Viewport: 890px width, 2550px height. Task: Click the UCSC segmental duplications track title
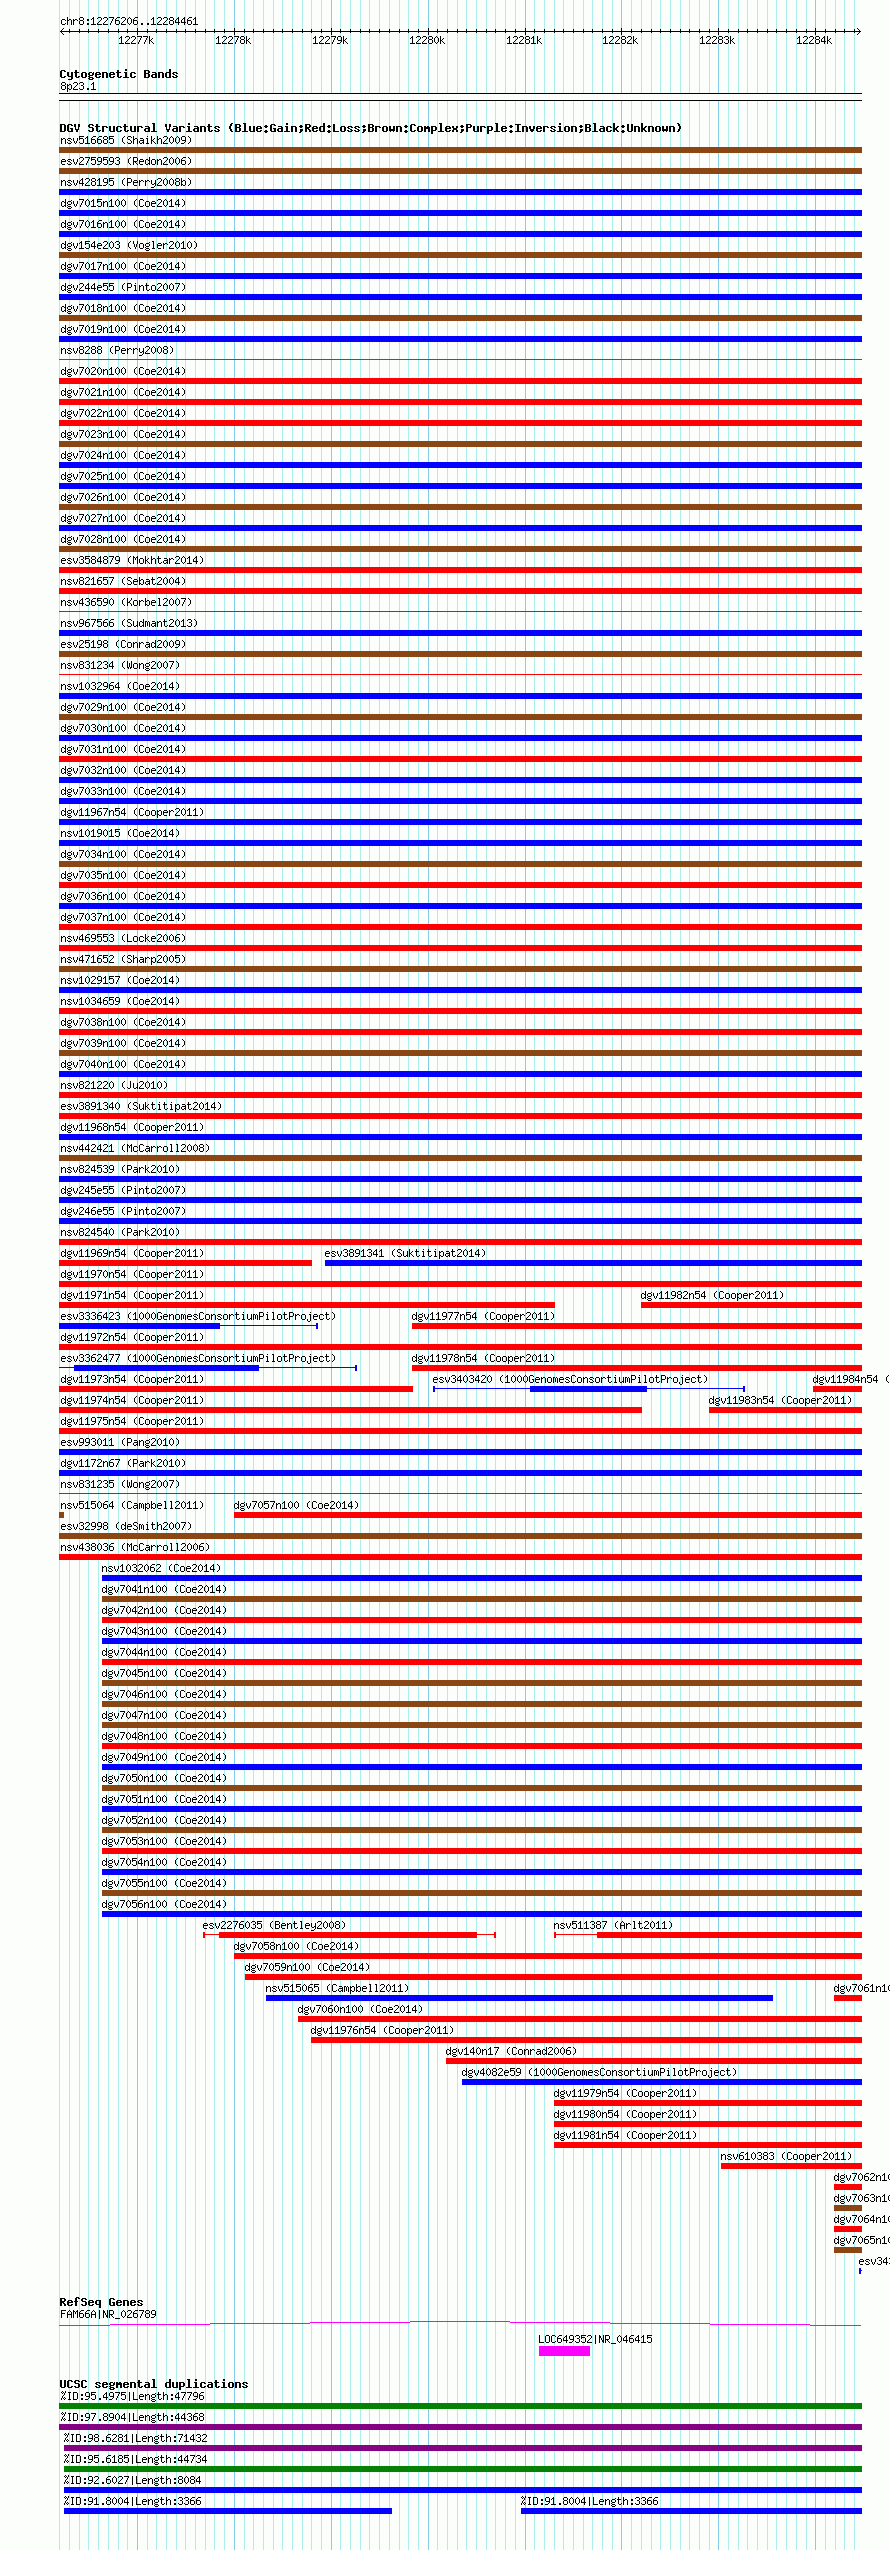[154, 2384]
